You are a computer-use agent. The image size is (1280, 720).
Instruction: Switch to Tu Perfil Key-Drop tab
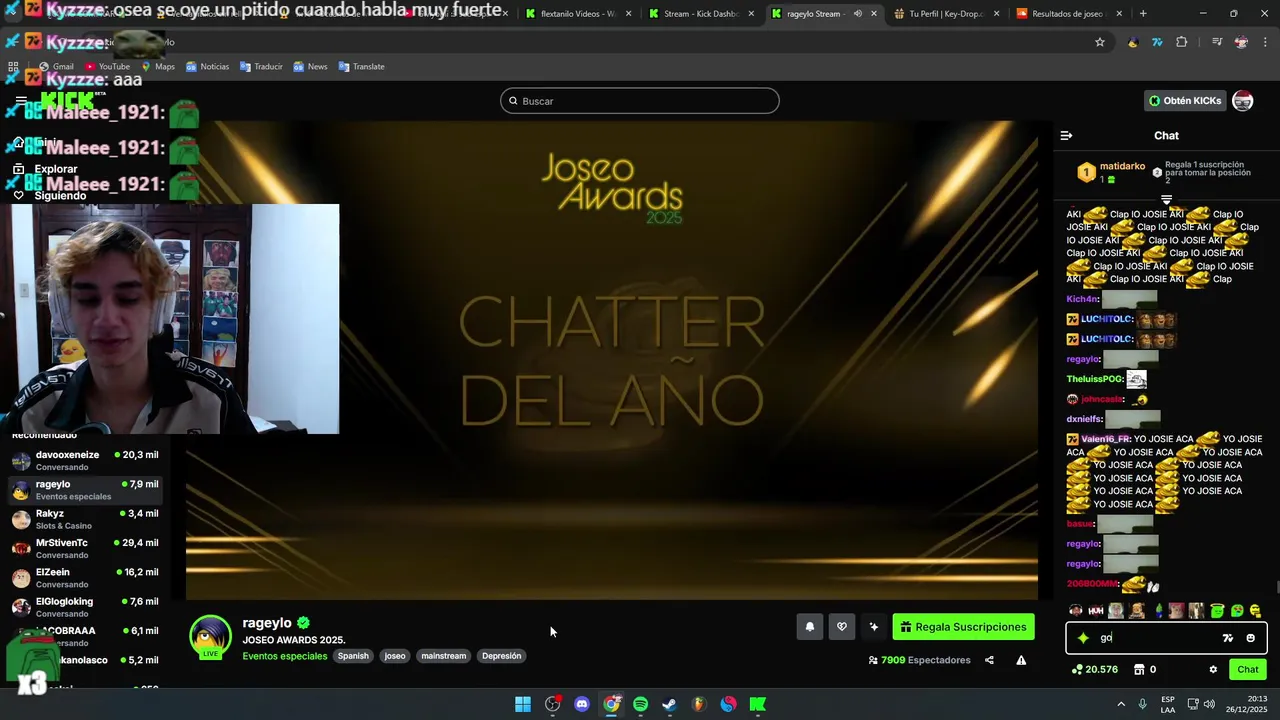click(x=945, y=14)
